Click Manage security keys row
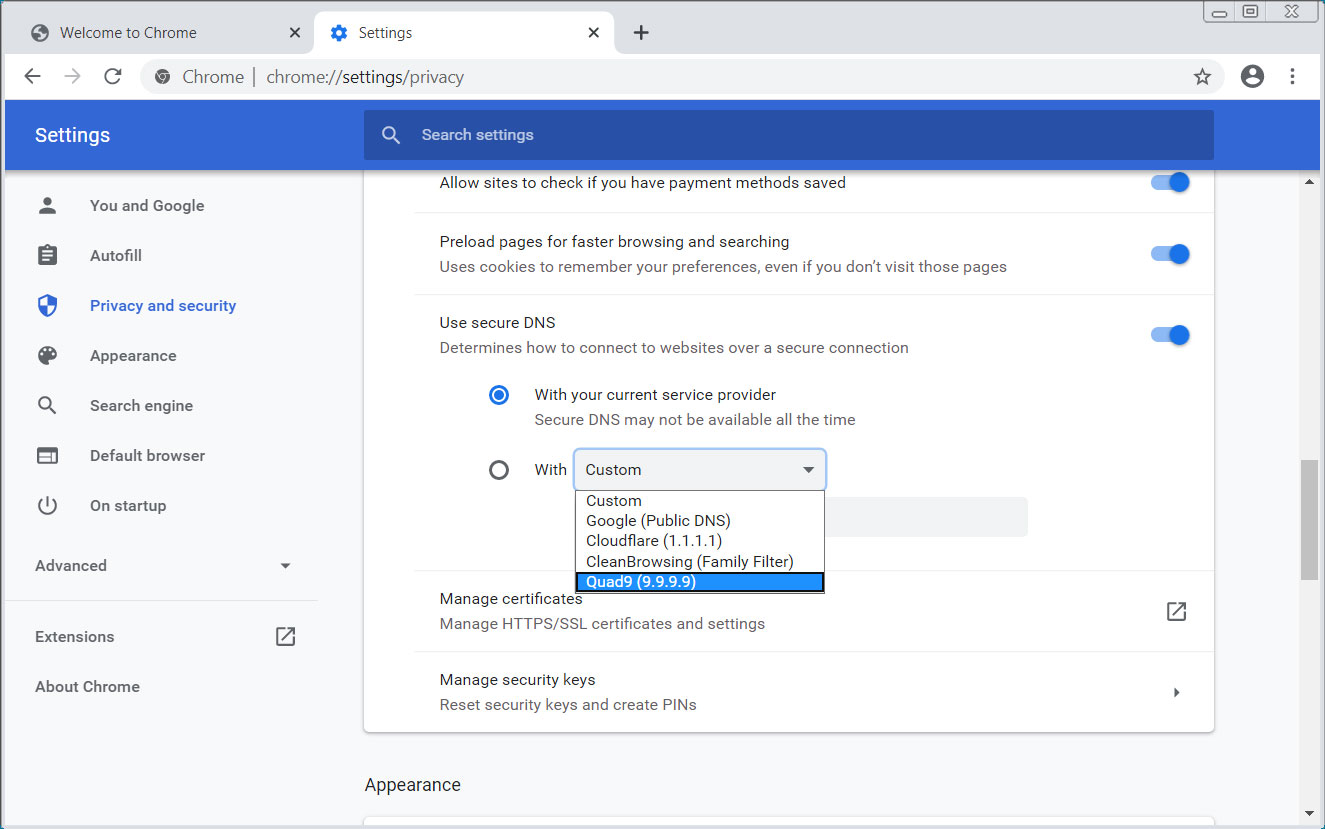This screenshot has height=829, width=1325. coord(814,692)
